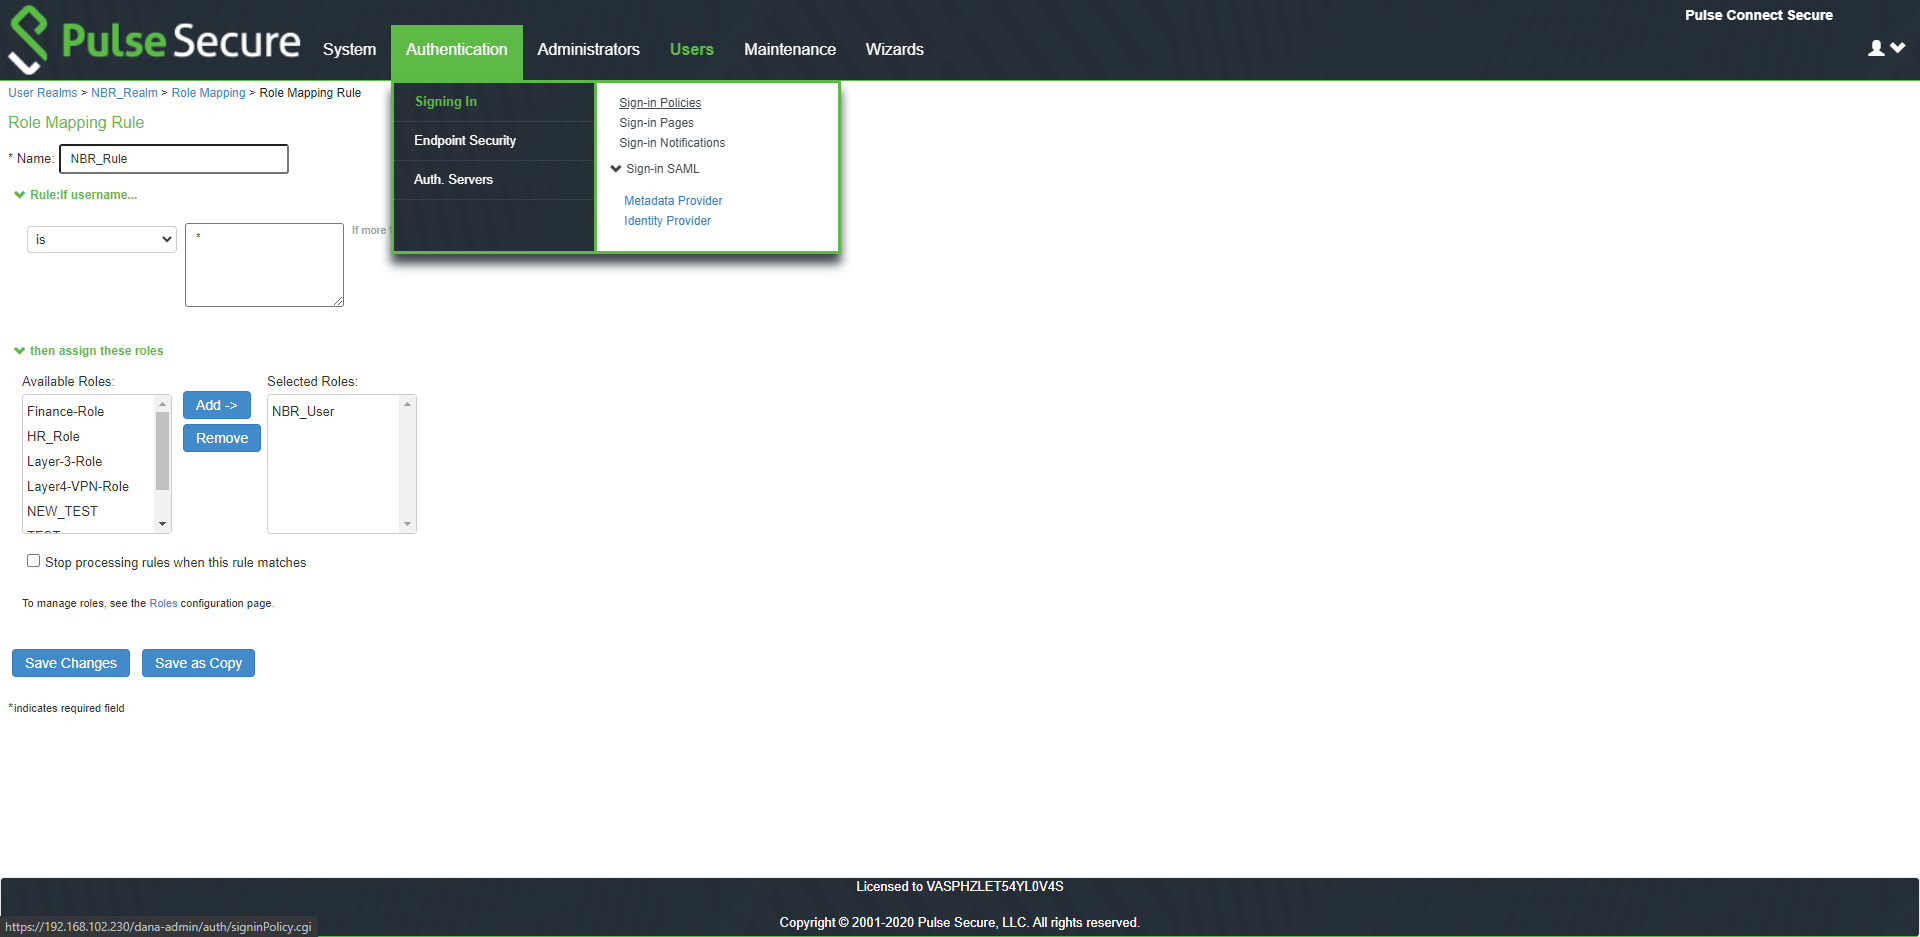Screen dimensions: 1920x937
Task: Click Save Changes
Action: click(x=71, y=663)
